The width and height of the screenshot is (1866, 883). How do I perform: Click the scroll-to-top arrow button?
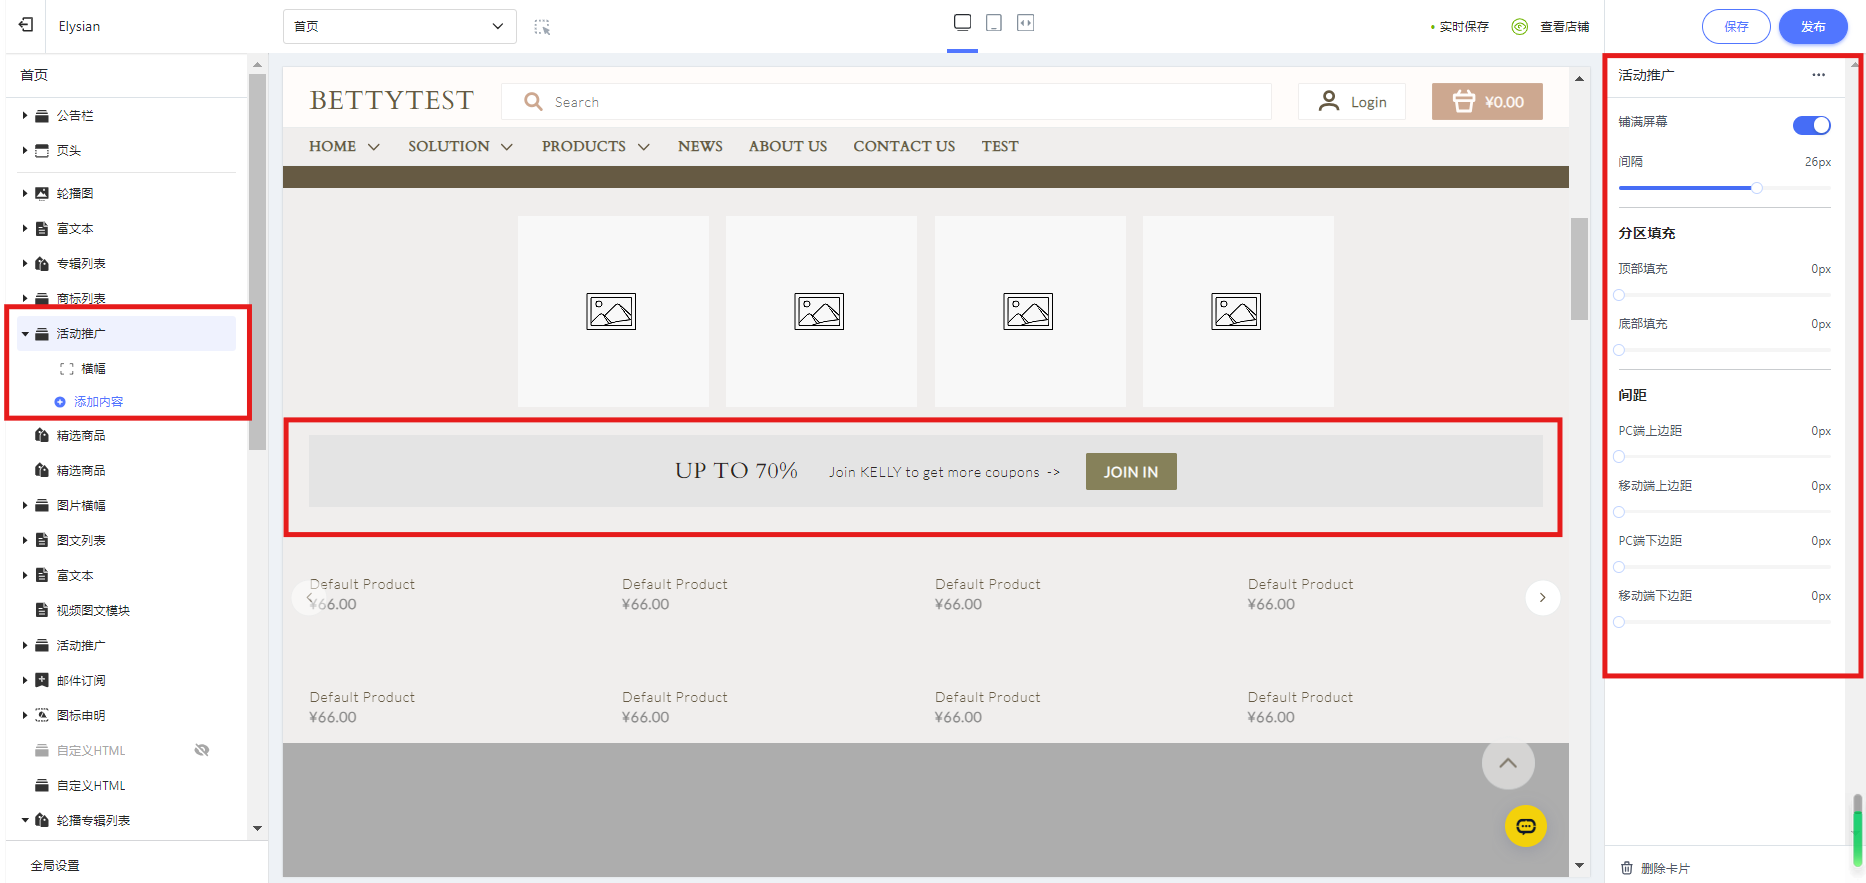coord(1508,764)
